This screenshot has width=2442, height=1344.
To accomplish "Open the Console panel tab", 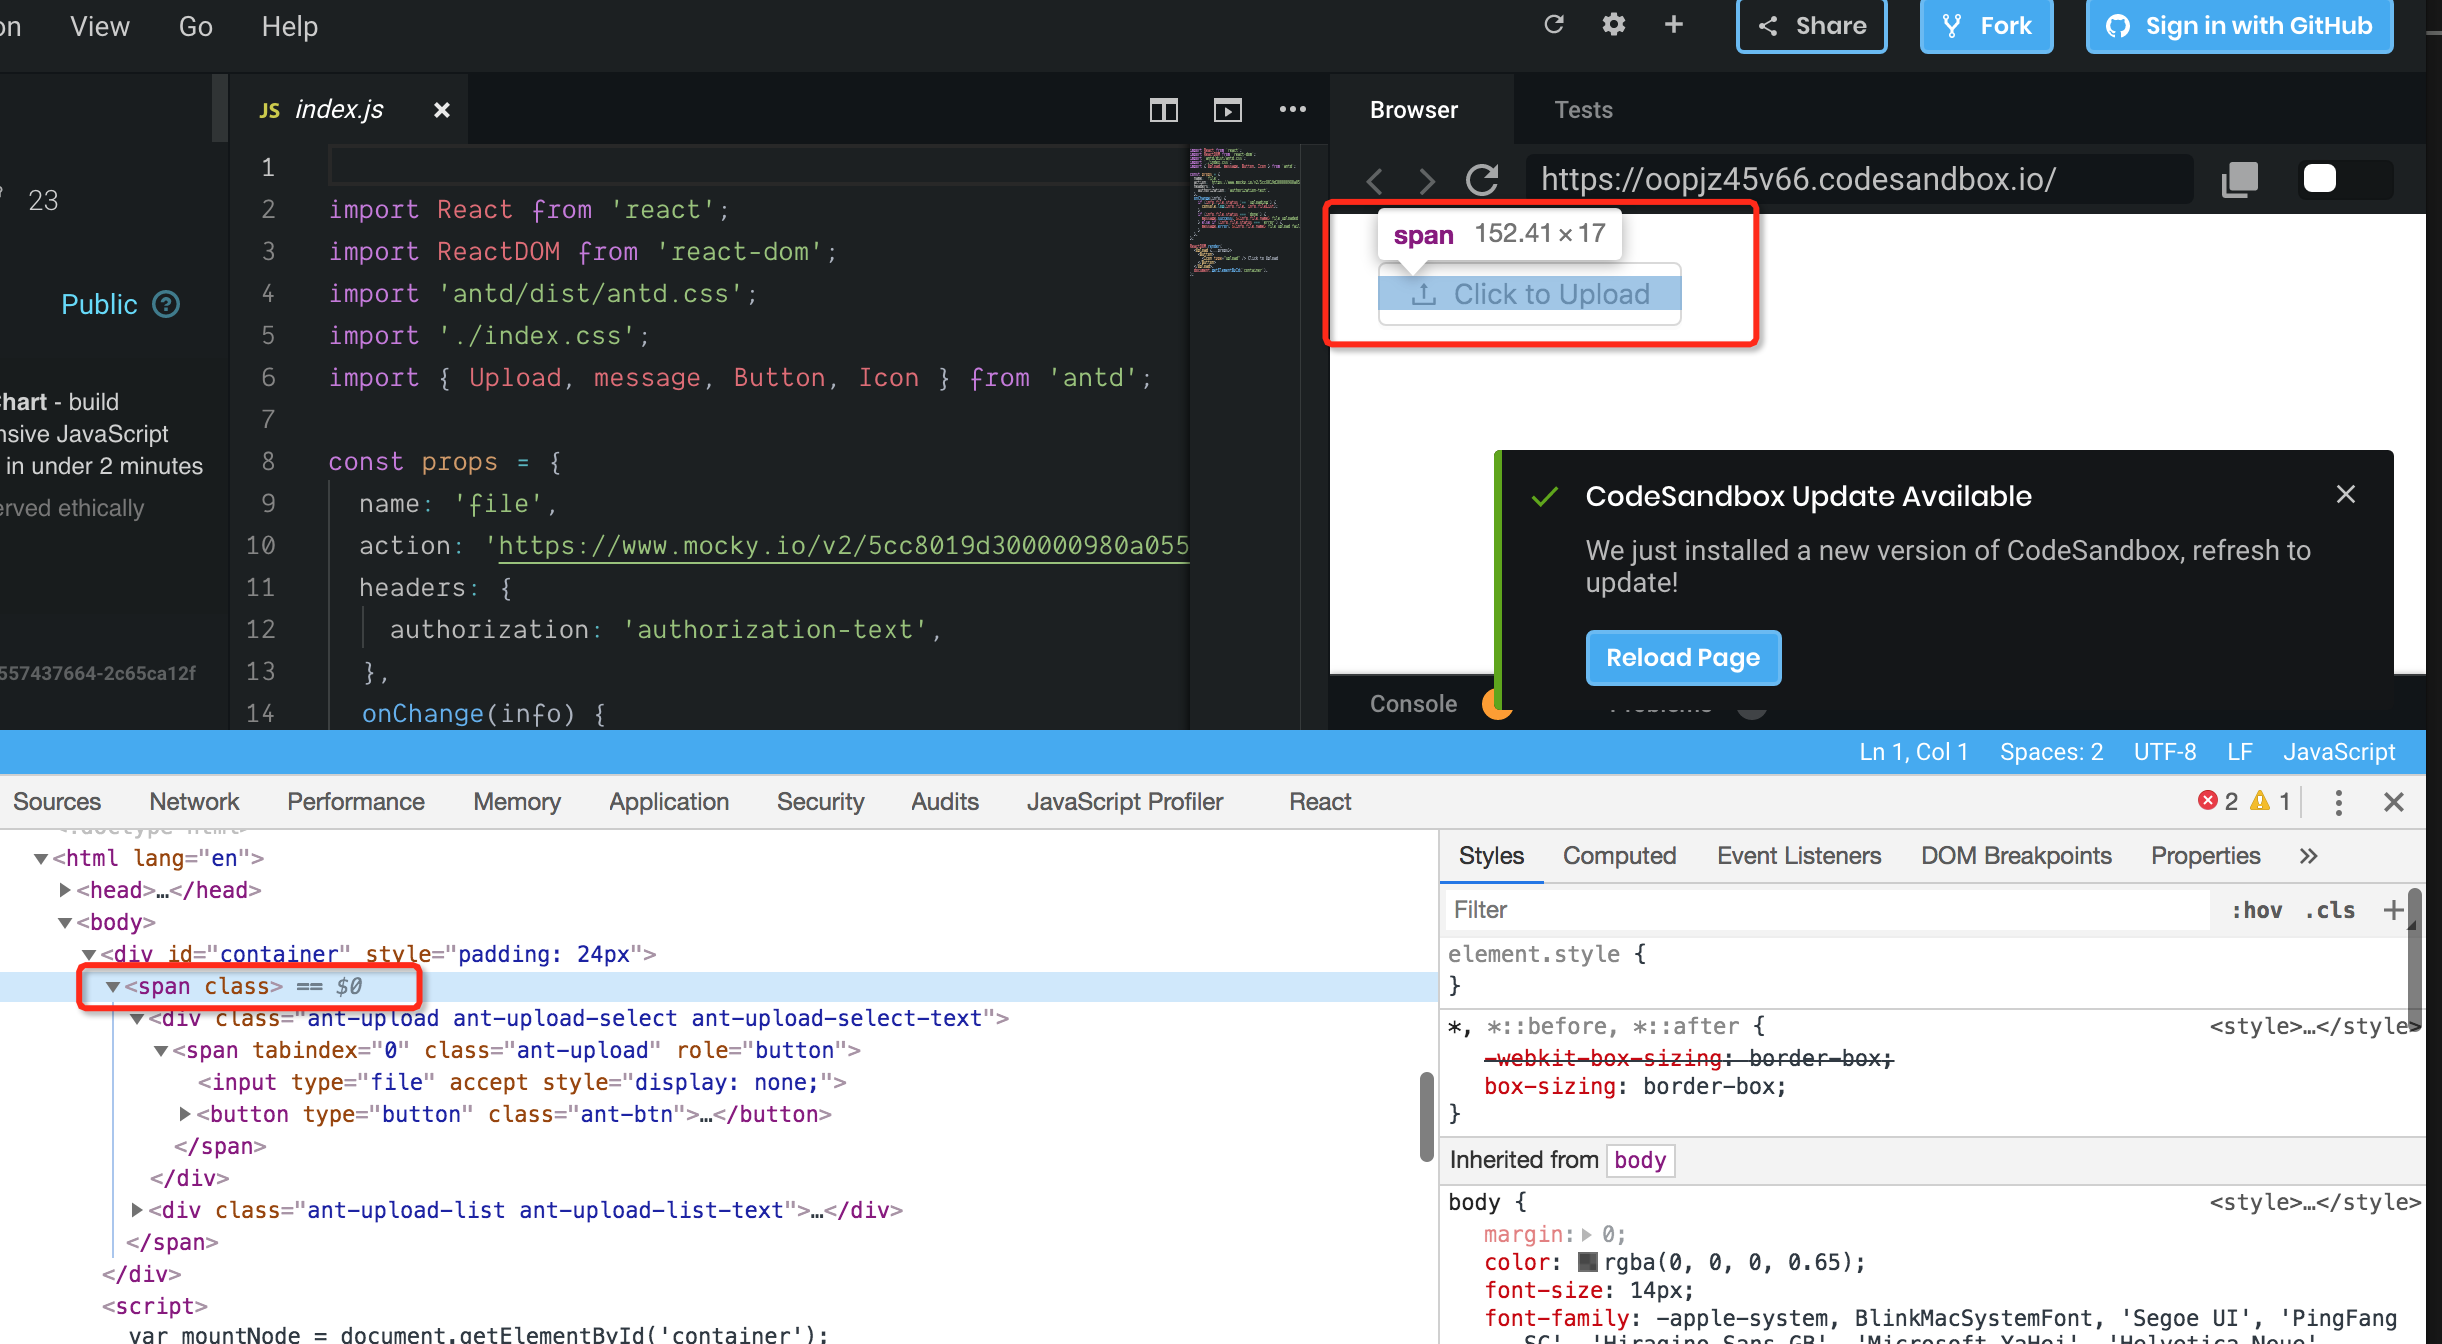I will [x=1413, y=704].
